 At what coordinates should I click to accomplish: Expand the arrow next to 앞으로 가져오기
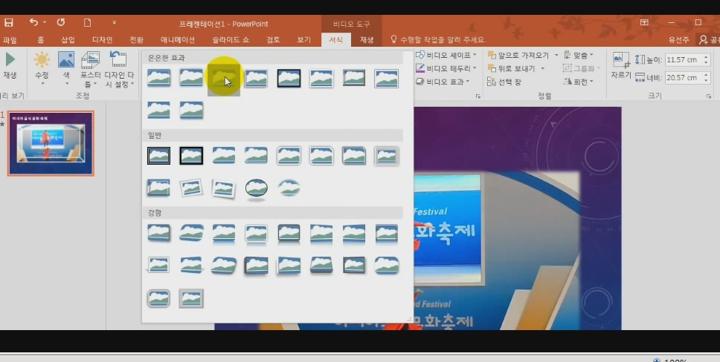[556, 55]
